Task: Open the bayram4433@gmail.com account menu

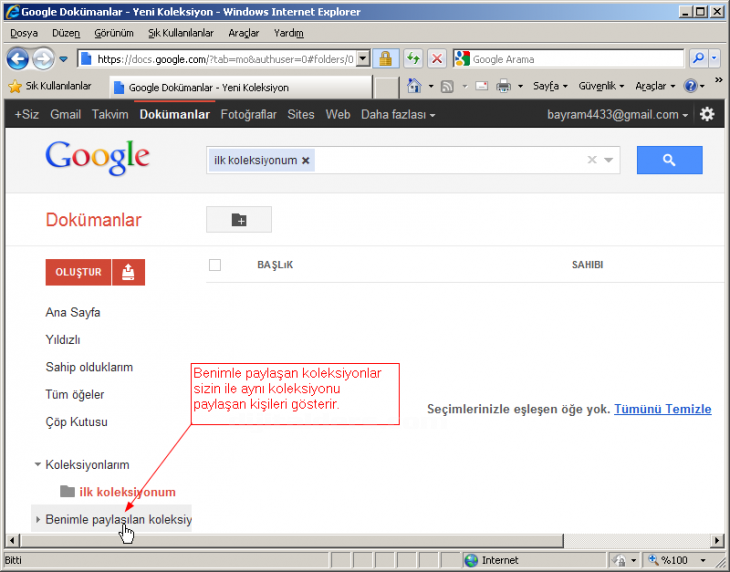Action: (617, 114)
